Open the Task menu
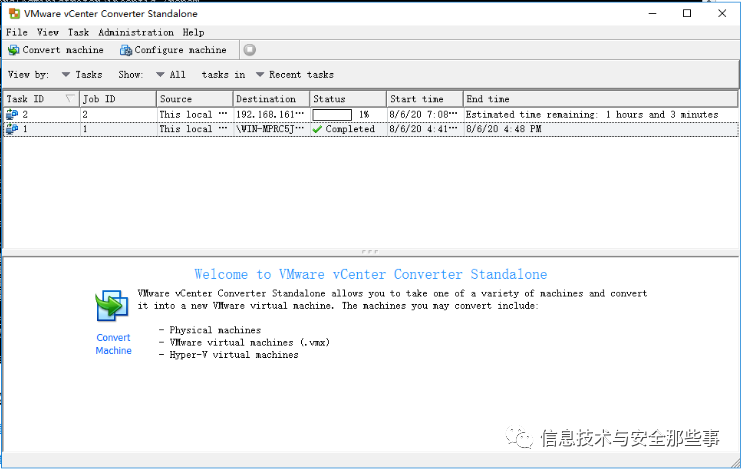Image resolution: width=743 pixels, height=470 pixels. point(78,32)
